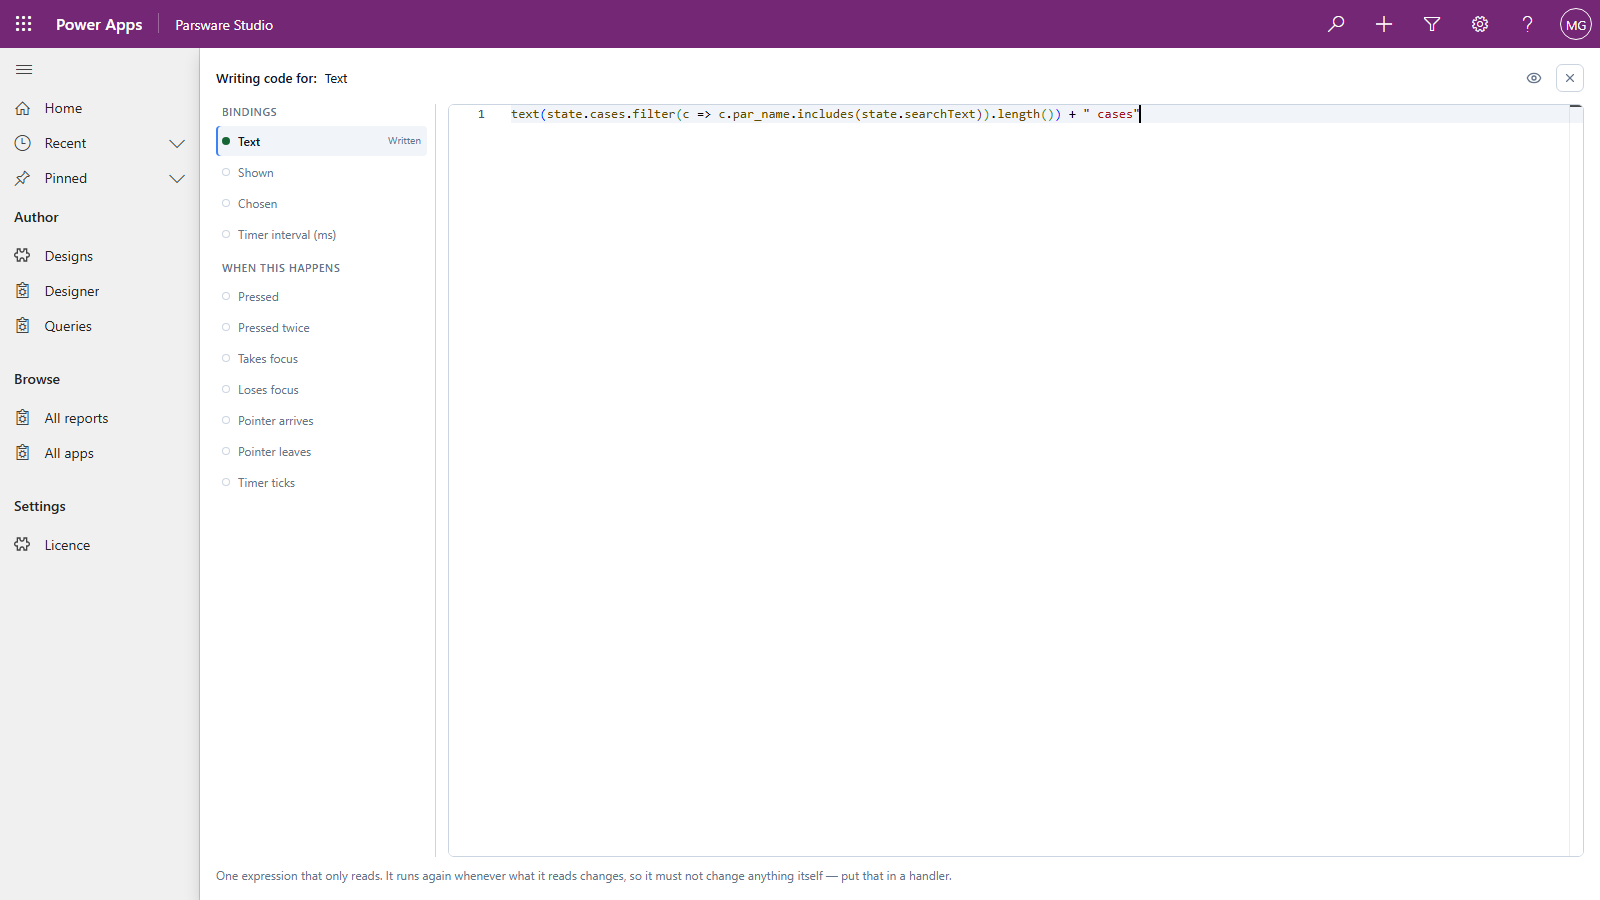Select the Pressed twice event
The width and height of the screenshot is (1600, 900).
point(322,328)
